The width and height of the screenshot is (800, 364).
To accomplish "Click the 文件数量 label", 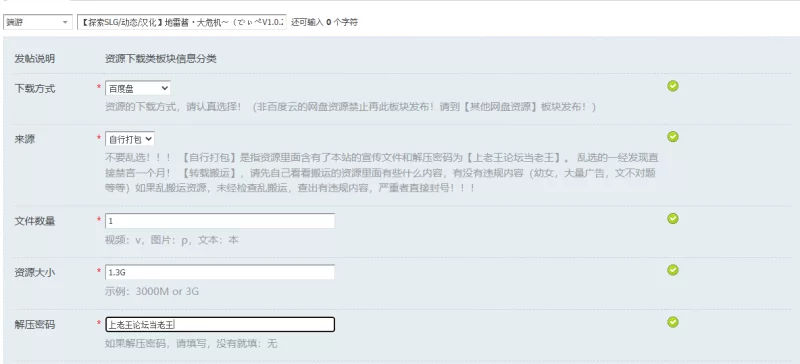I will (35, 222).
